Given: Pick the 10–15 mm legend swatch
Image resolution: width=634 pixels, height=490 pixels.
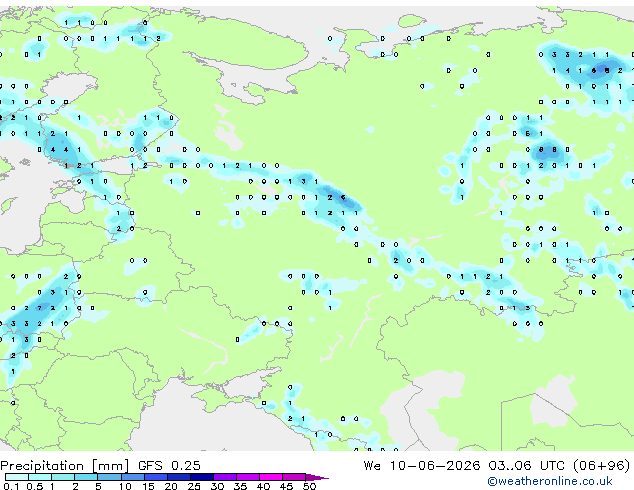Looking at the screenshot, I should coord(133,477).
